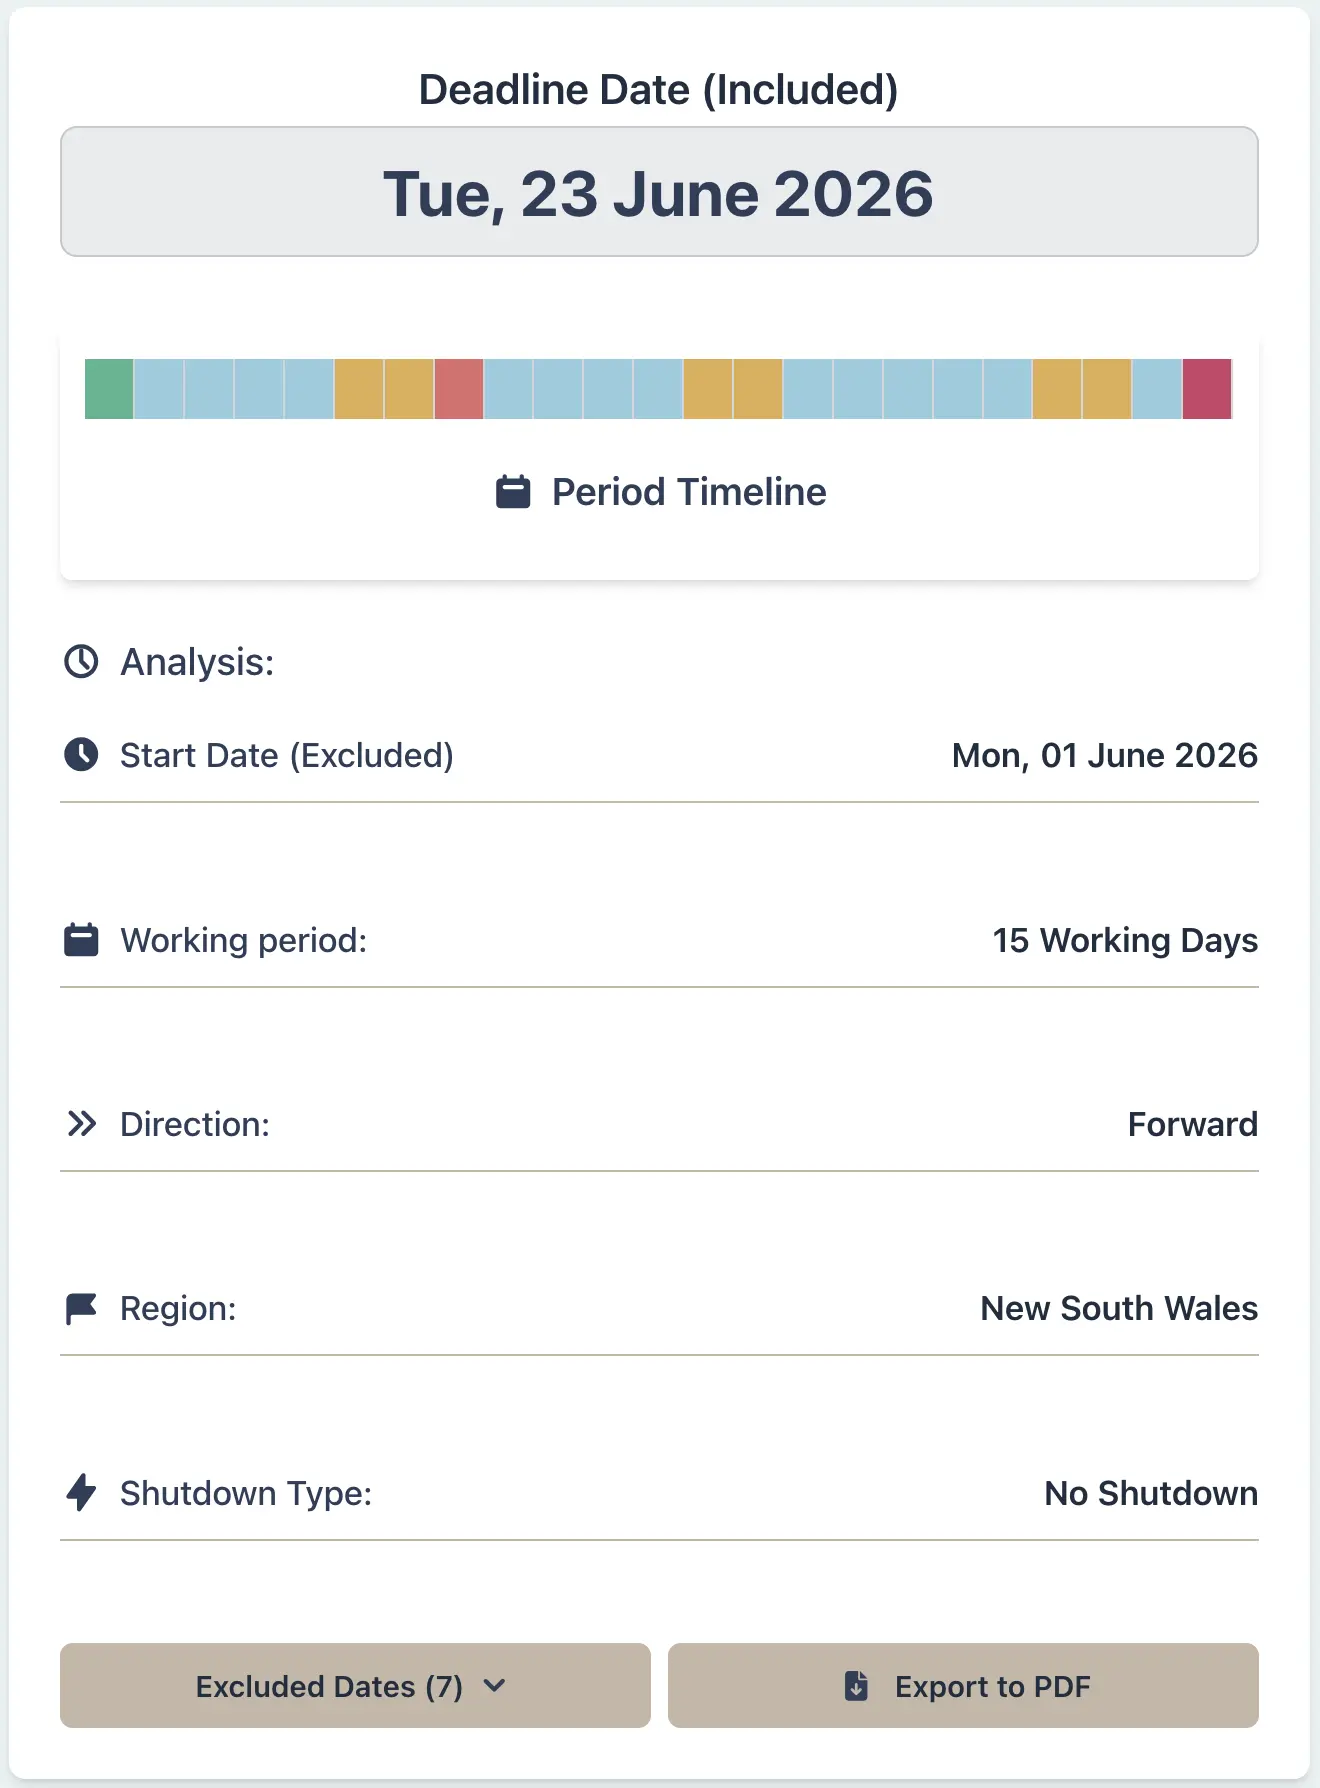Click the Tue, 23 June 2026 deadline box
This screenshot has height=1788, width=1320.
(x=658, y=192)
